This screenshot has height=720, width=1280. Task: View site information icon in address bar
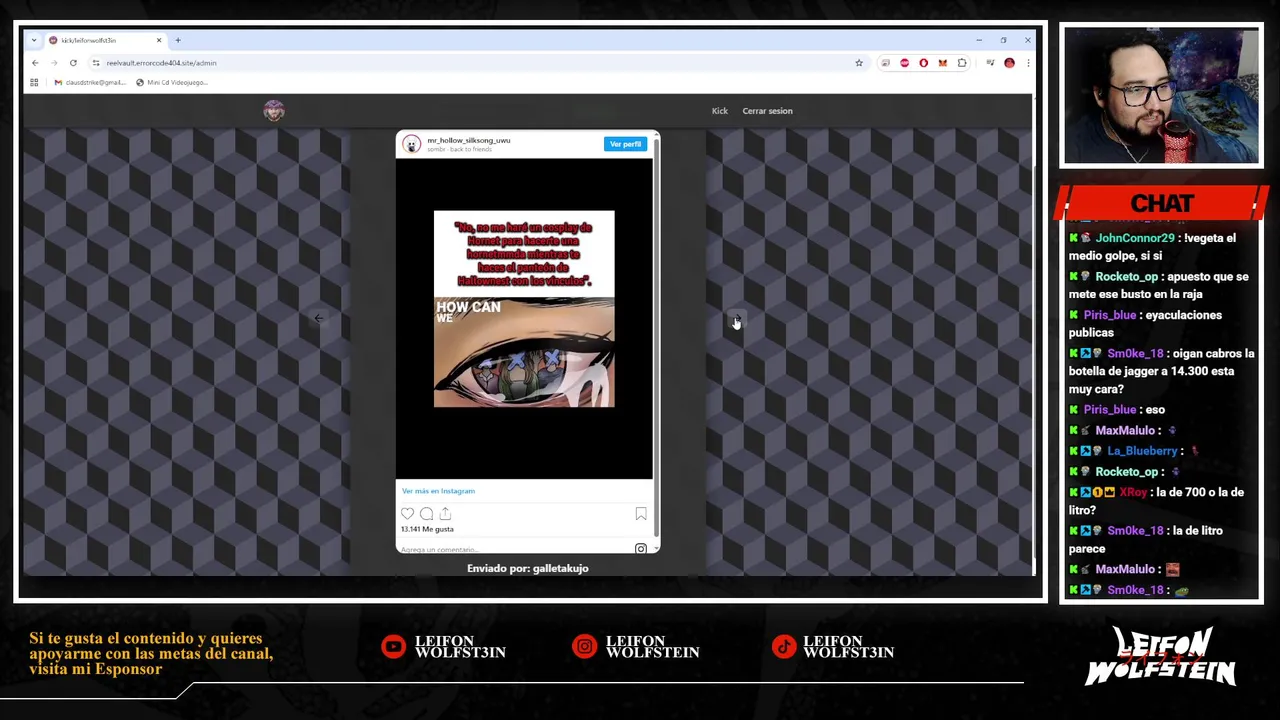tap(96, 63)
